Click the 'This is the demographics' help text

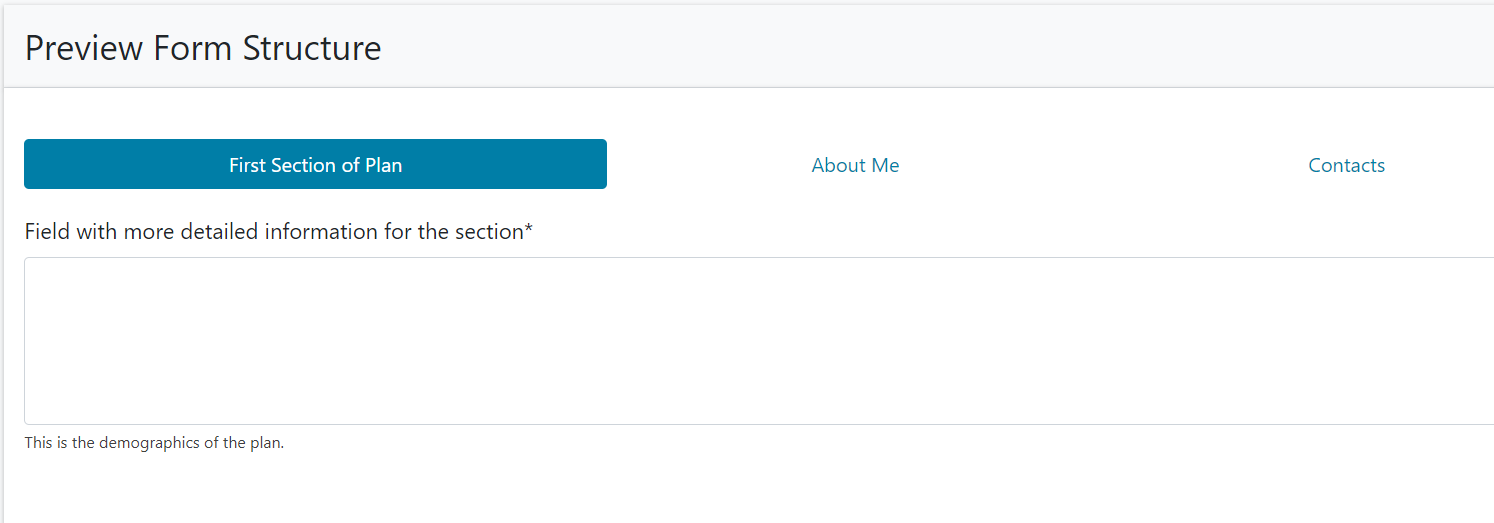pyautogui.click(x=154, y=443)
